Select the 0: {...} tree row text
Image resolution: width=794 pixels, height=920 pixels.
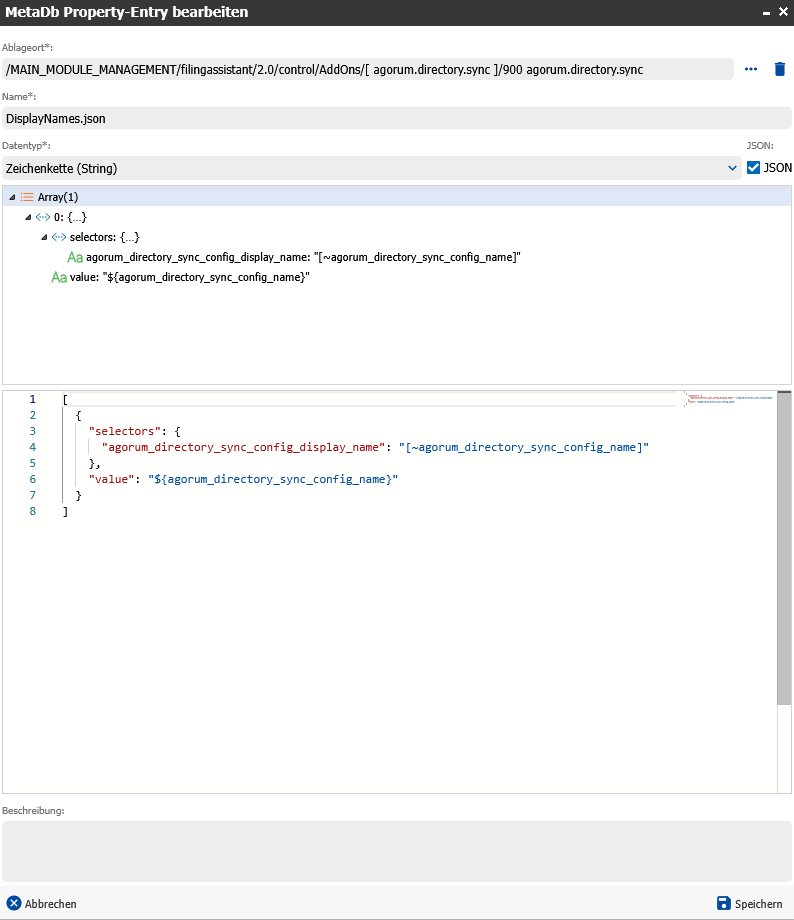70,217
